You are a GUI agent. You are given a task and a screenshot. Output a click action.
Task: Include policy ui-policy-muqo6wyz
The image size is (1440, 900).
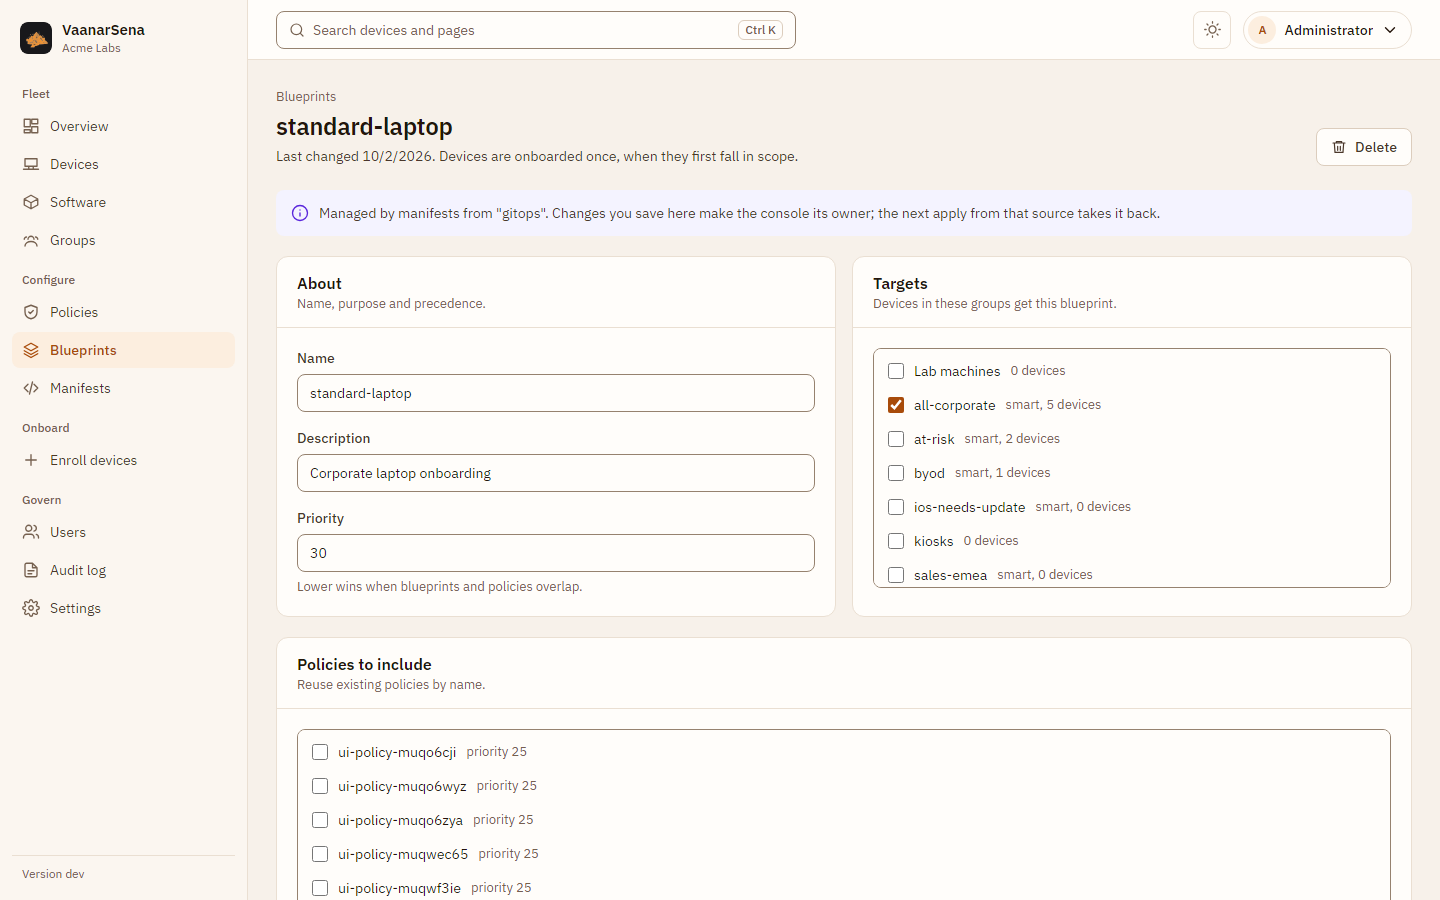point(320,786)
